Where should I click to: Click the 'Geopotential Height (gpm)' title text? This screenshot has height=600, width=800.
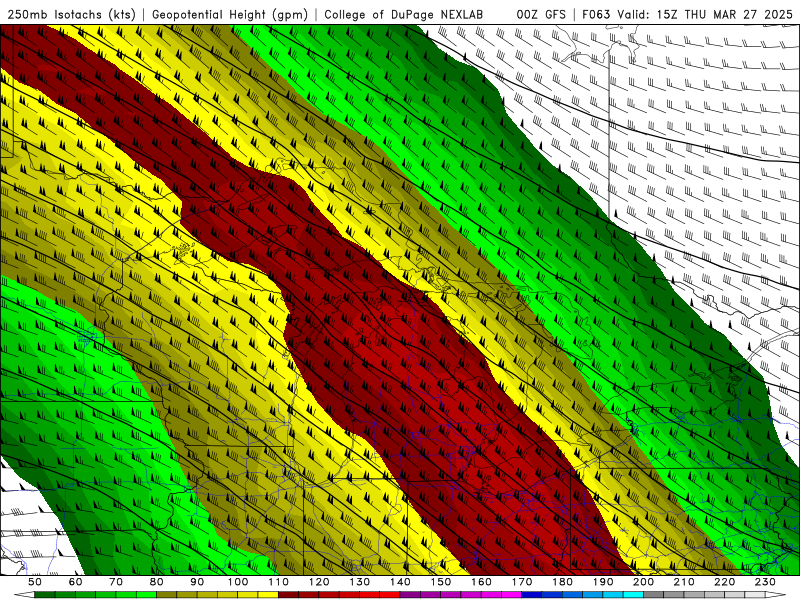point(230,15)
